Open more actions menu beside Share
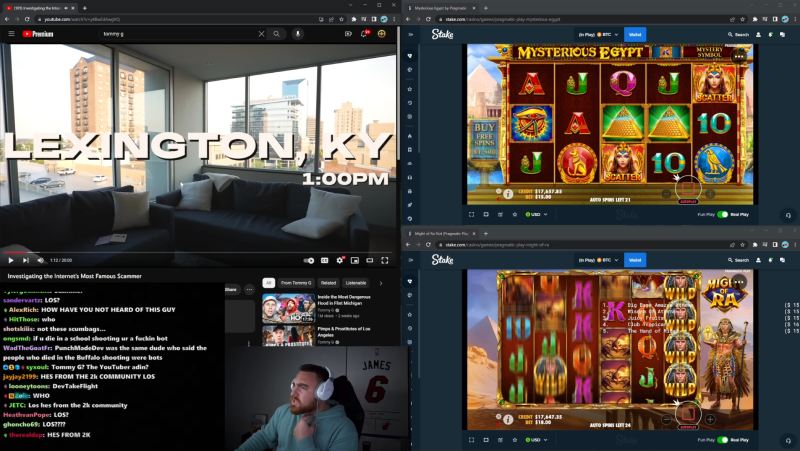This screenshot has width=800, height=451. (249, 289)
